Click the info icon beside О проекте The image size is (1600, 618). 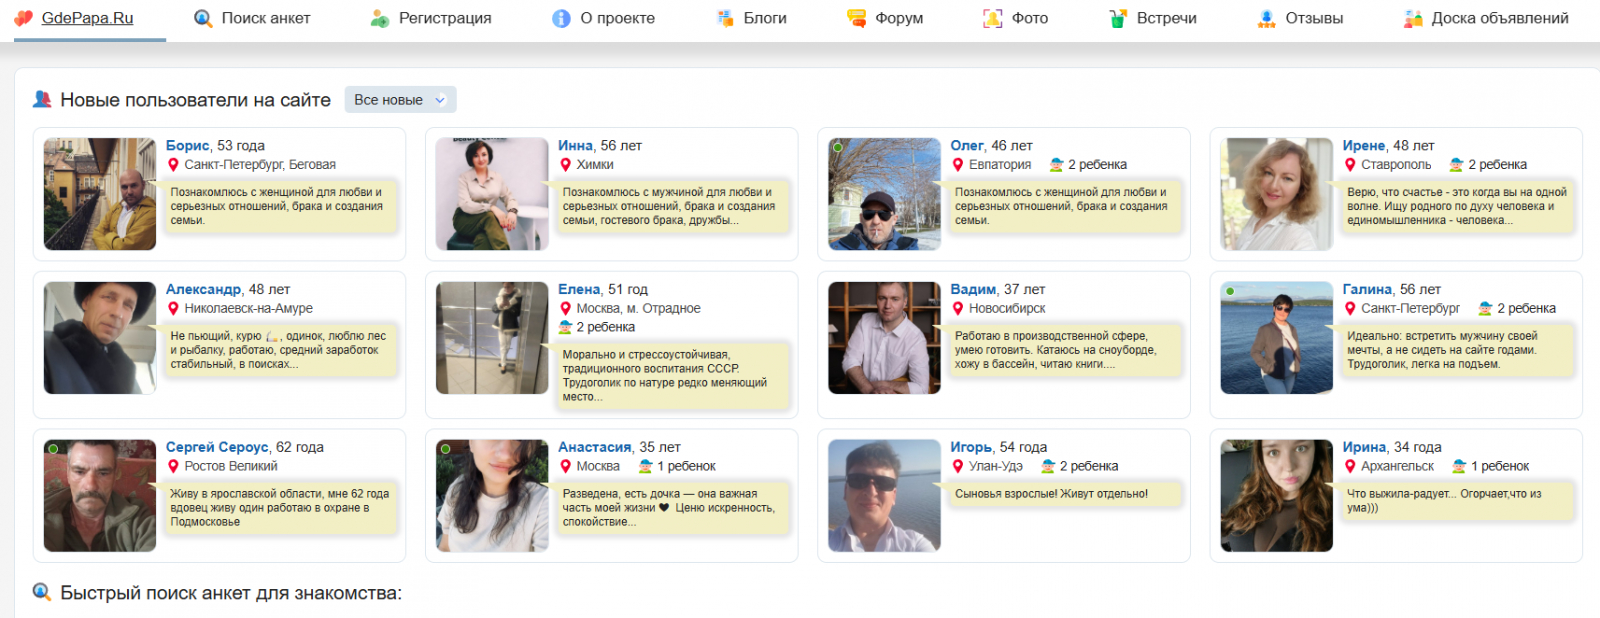point(562,18)
